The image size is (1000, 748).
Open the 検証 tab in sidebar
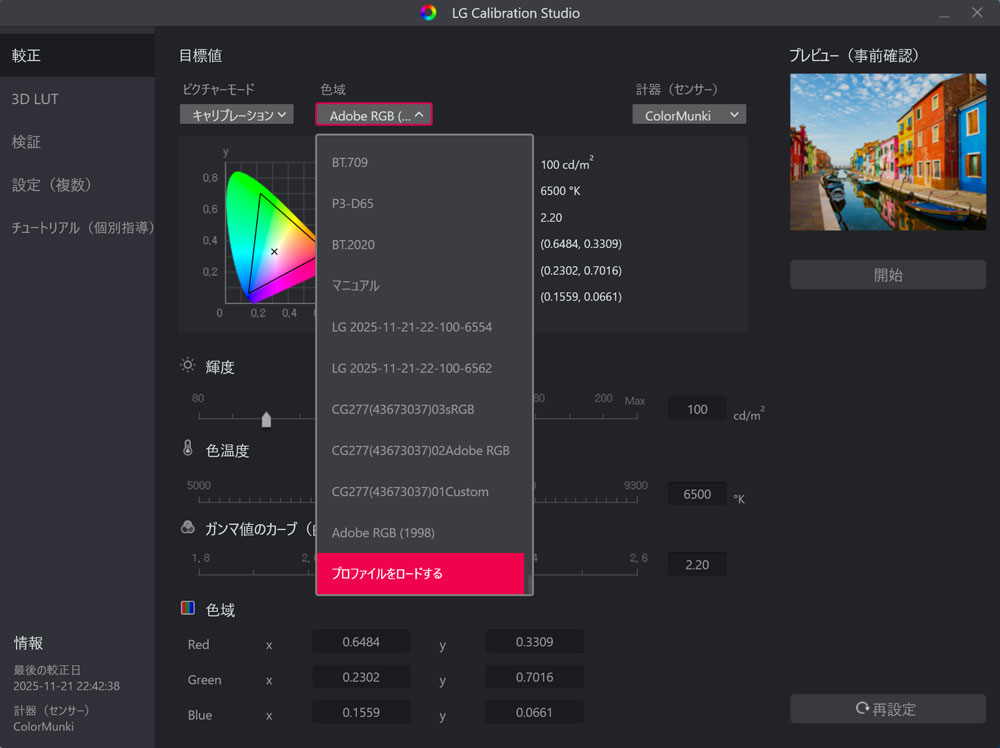pos(27,142)
